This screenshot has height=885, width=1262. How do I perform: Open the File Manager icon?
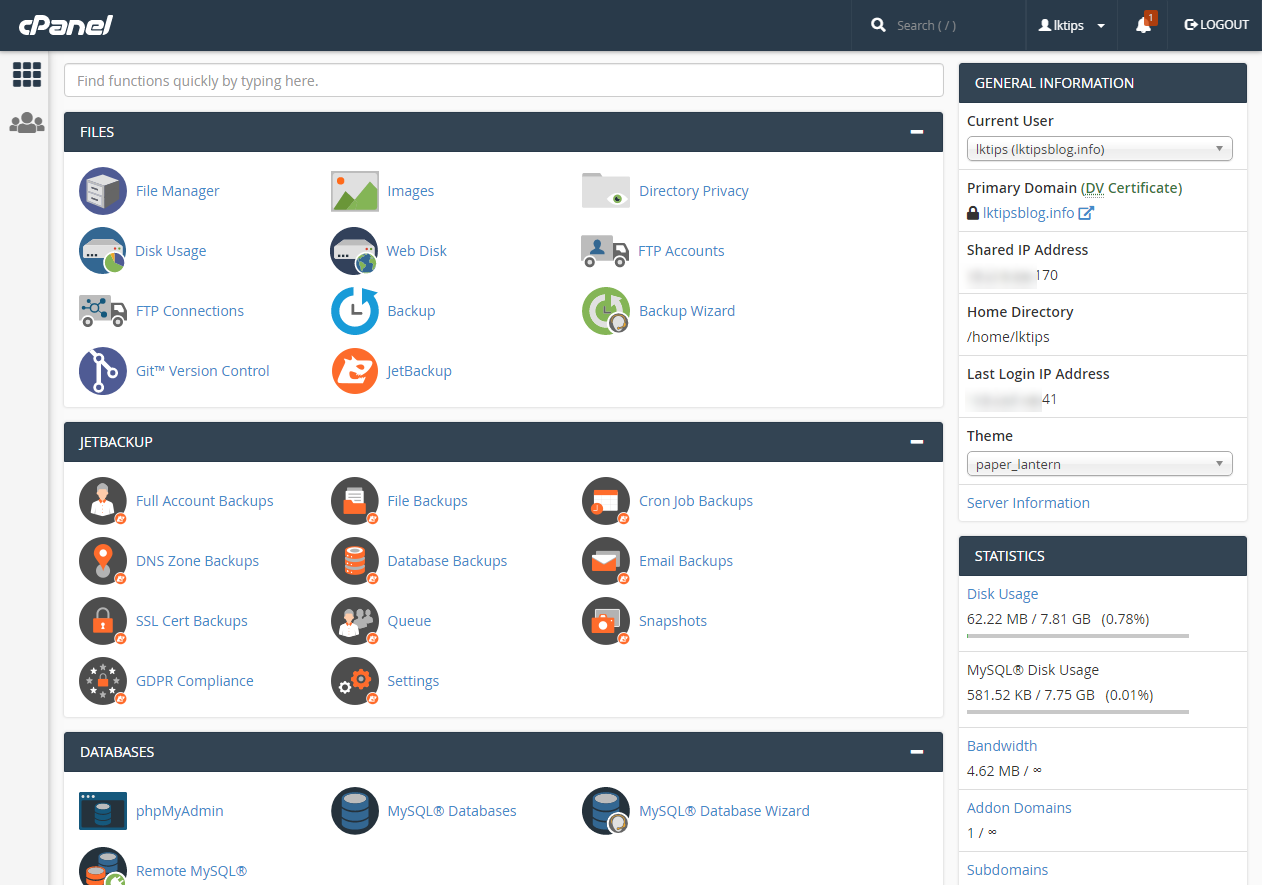[x=103, y=191]
